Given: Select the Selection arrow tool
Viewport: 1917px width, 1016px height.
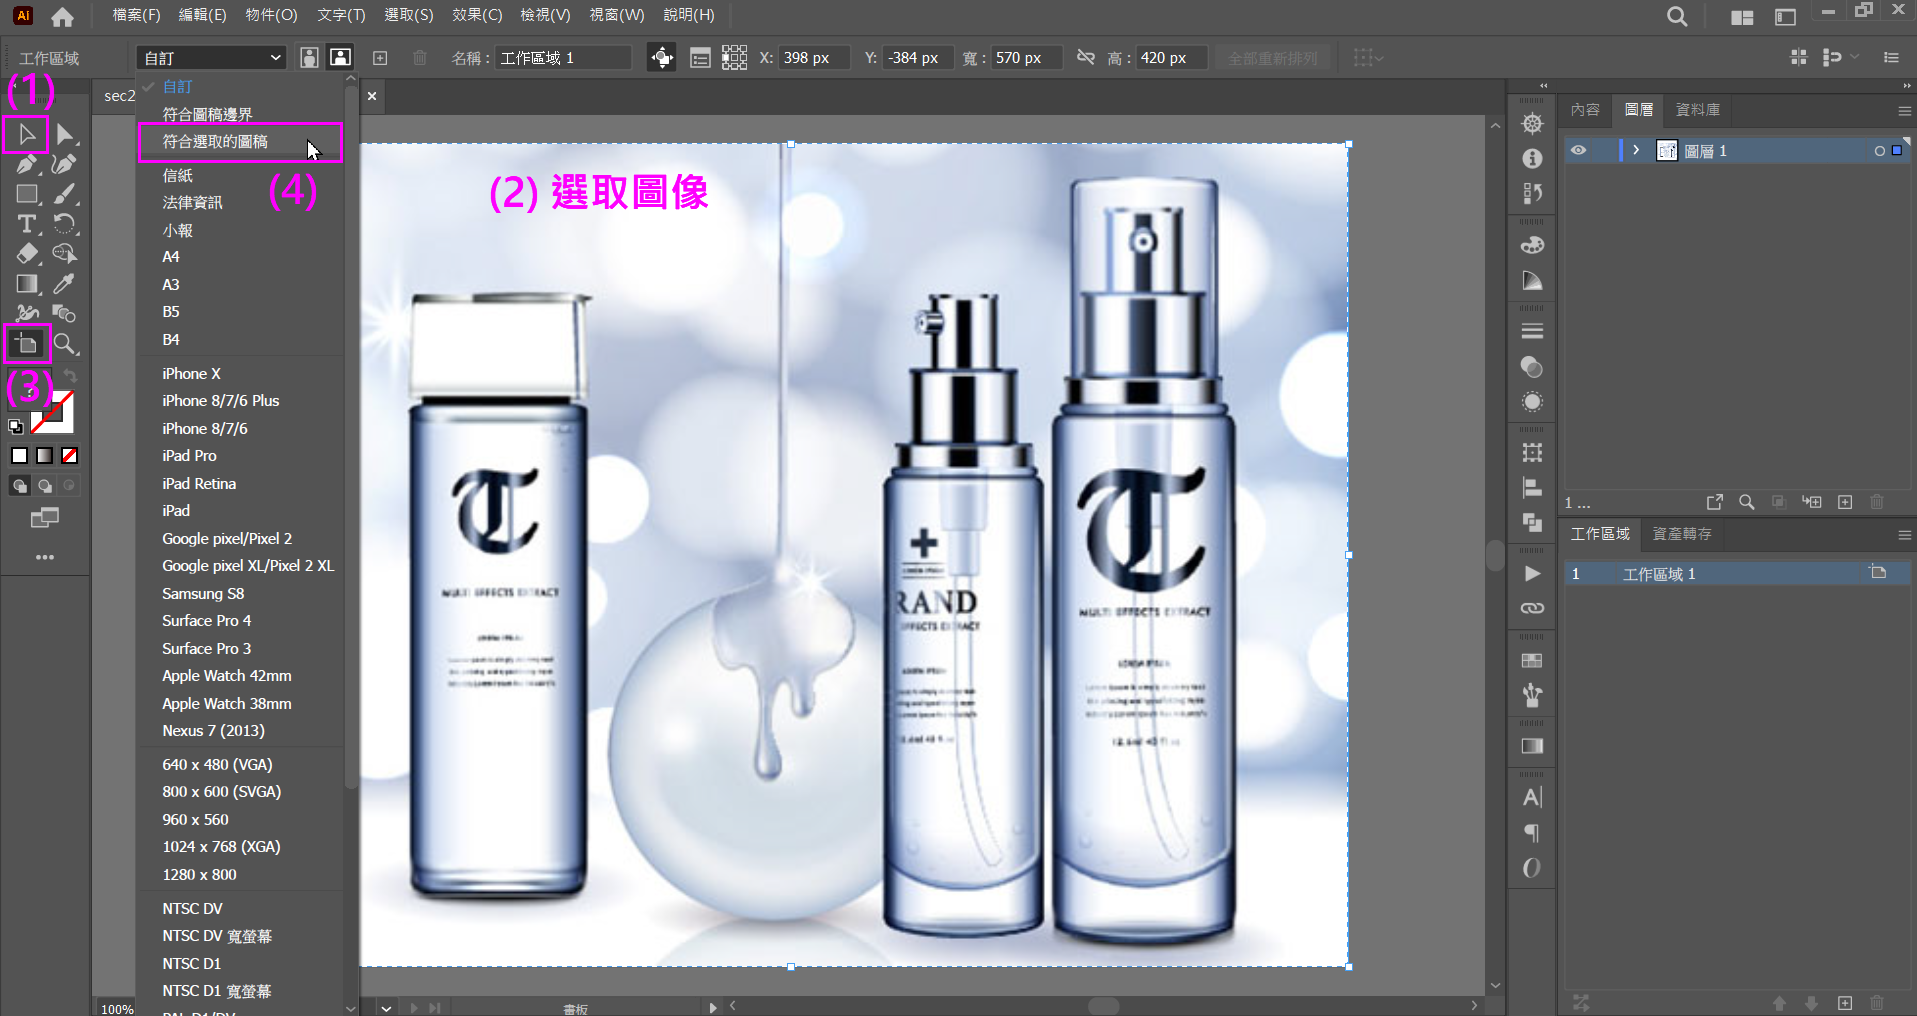Looking at the screenshot, I should 27,134.
